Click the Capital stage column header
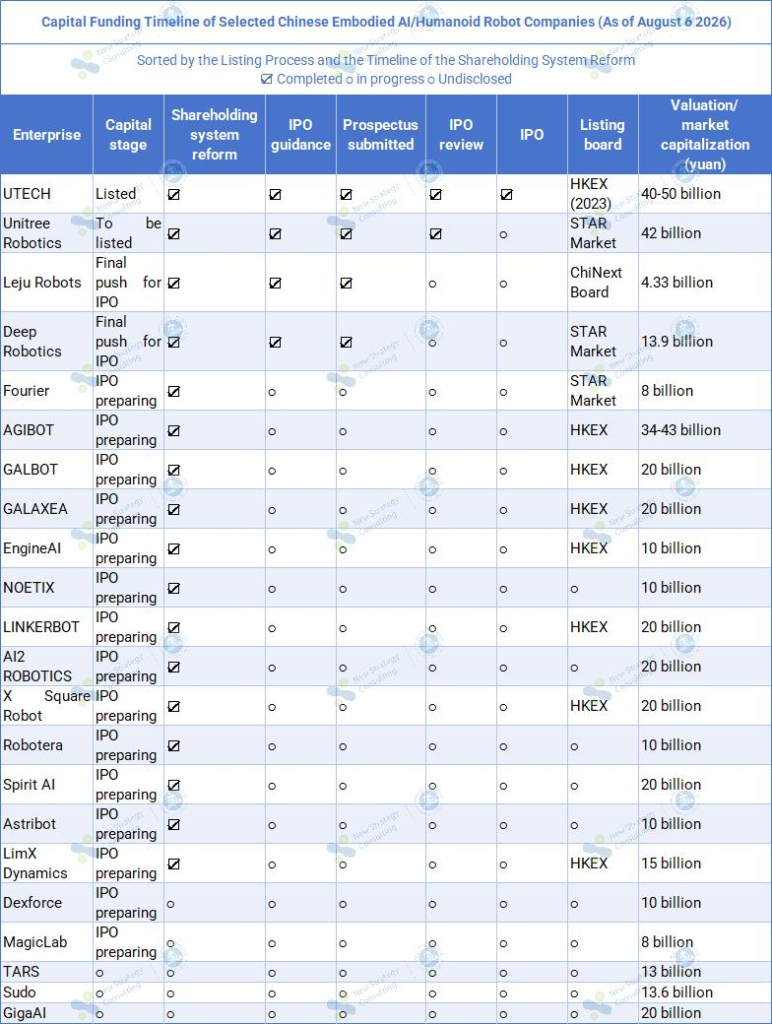772x1024 pixels. (128, 135)
